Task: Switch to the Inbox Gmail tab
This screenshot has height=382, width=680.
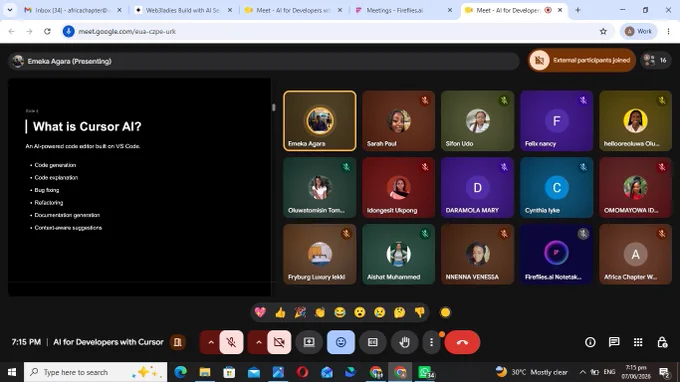Action: click(72, 10)
